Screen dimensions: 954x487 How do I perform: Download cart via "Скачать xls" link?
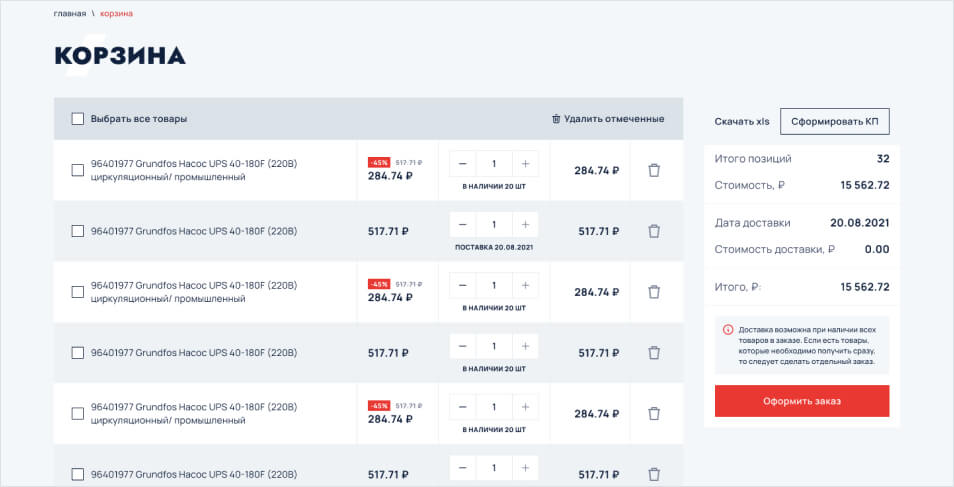[742, 122]
